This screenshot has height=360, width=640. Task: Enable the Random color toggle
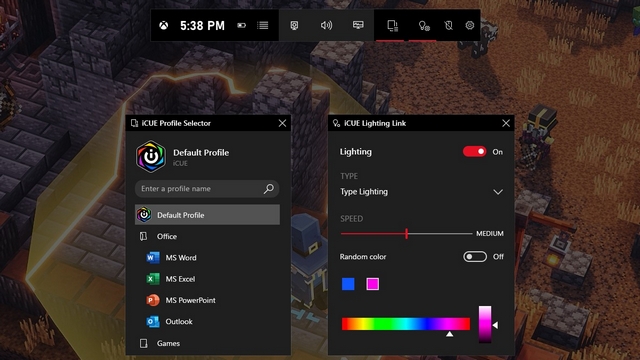pos(475,257)
